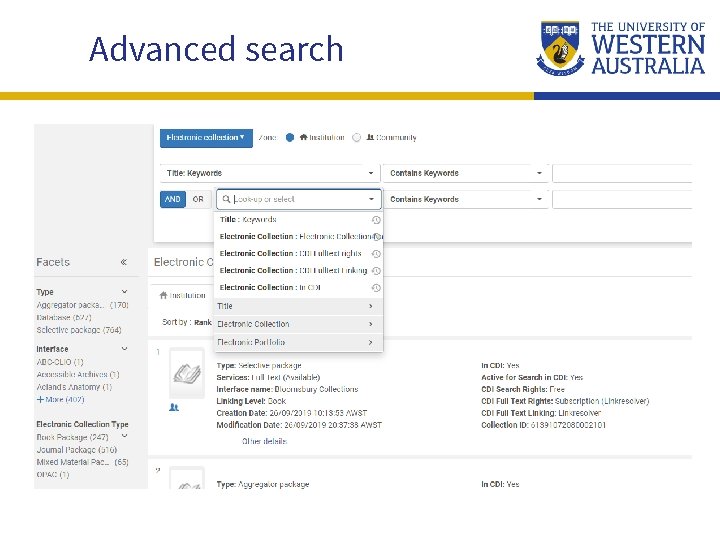Open the Institution results tab
This screenshot has width=720, height=540.
(182, 295)
